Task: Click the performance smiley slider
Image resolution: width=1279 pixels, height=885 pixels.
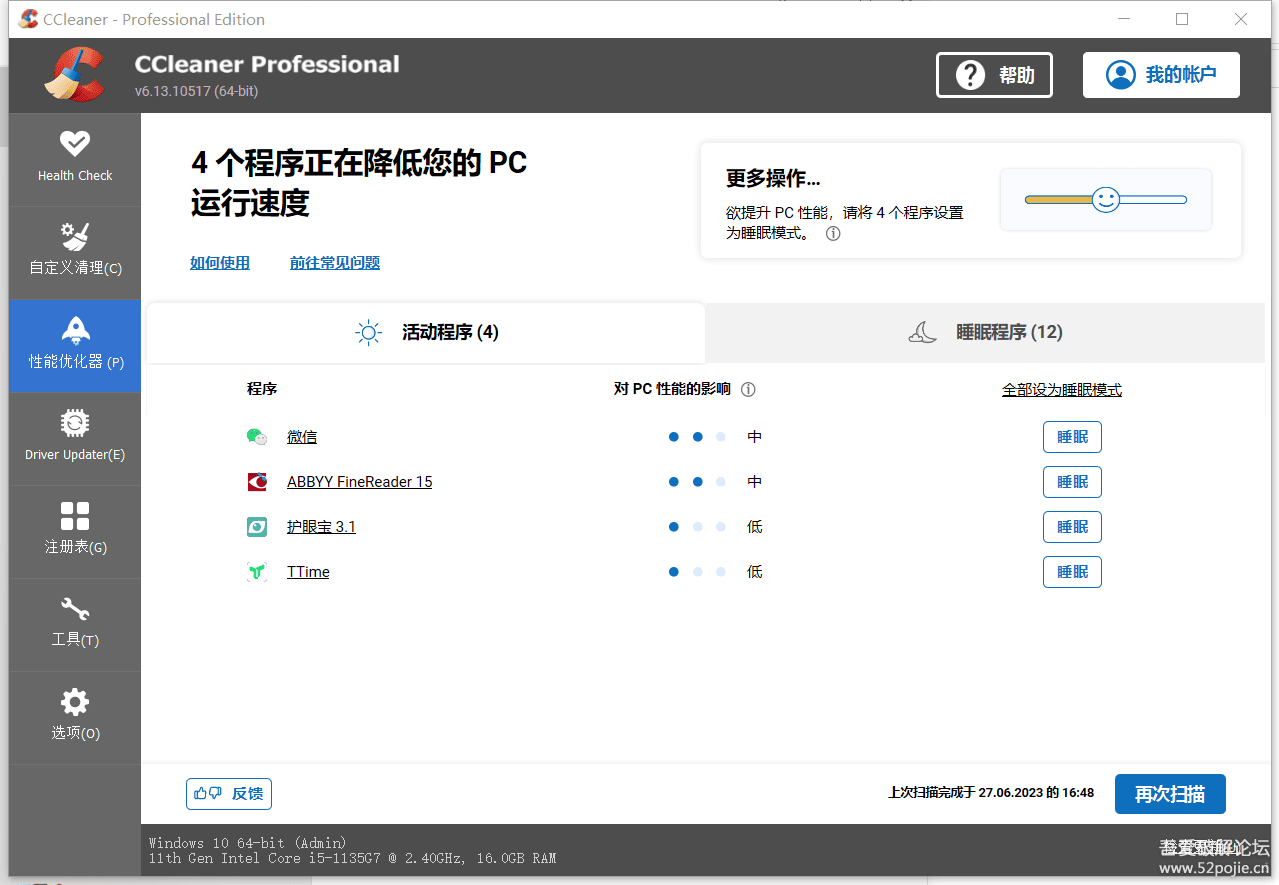Action: 1105,200
